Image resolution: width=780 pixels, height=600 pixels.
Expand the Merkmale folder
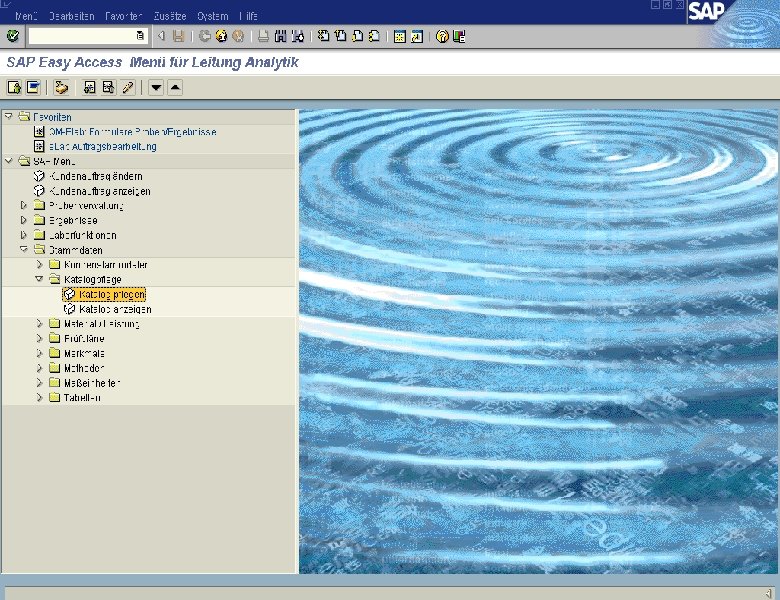point(39,353)
